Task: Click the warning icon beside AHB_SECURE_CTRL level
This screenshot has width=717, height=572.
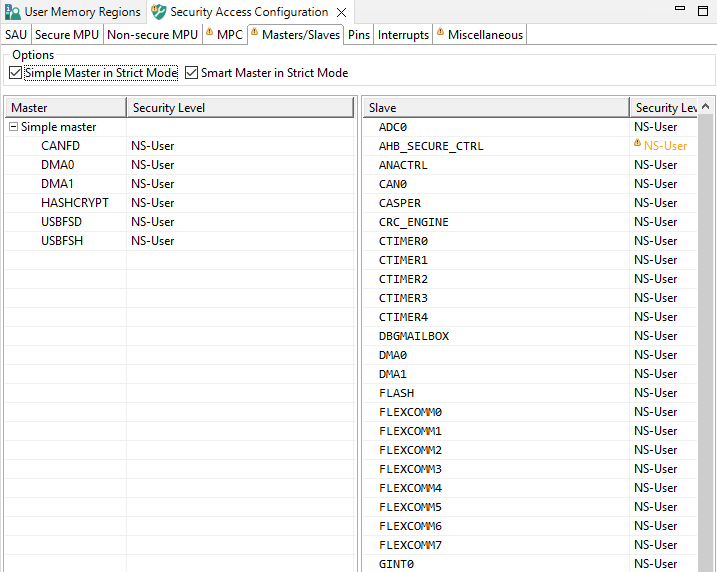Action: (x=637, y=145)
